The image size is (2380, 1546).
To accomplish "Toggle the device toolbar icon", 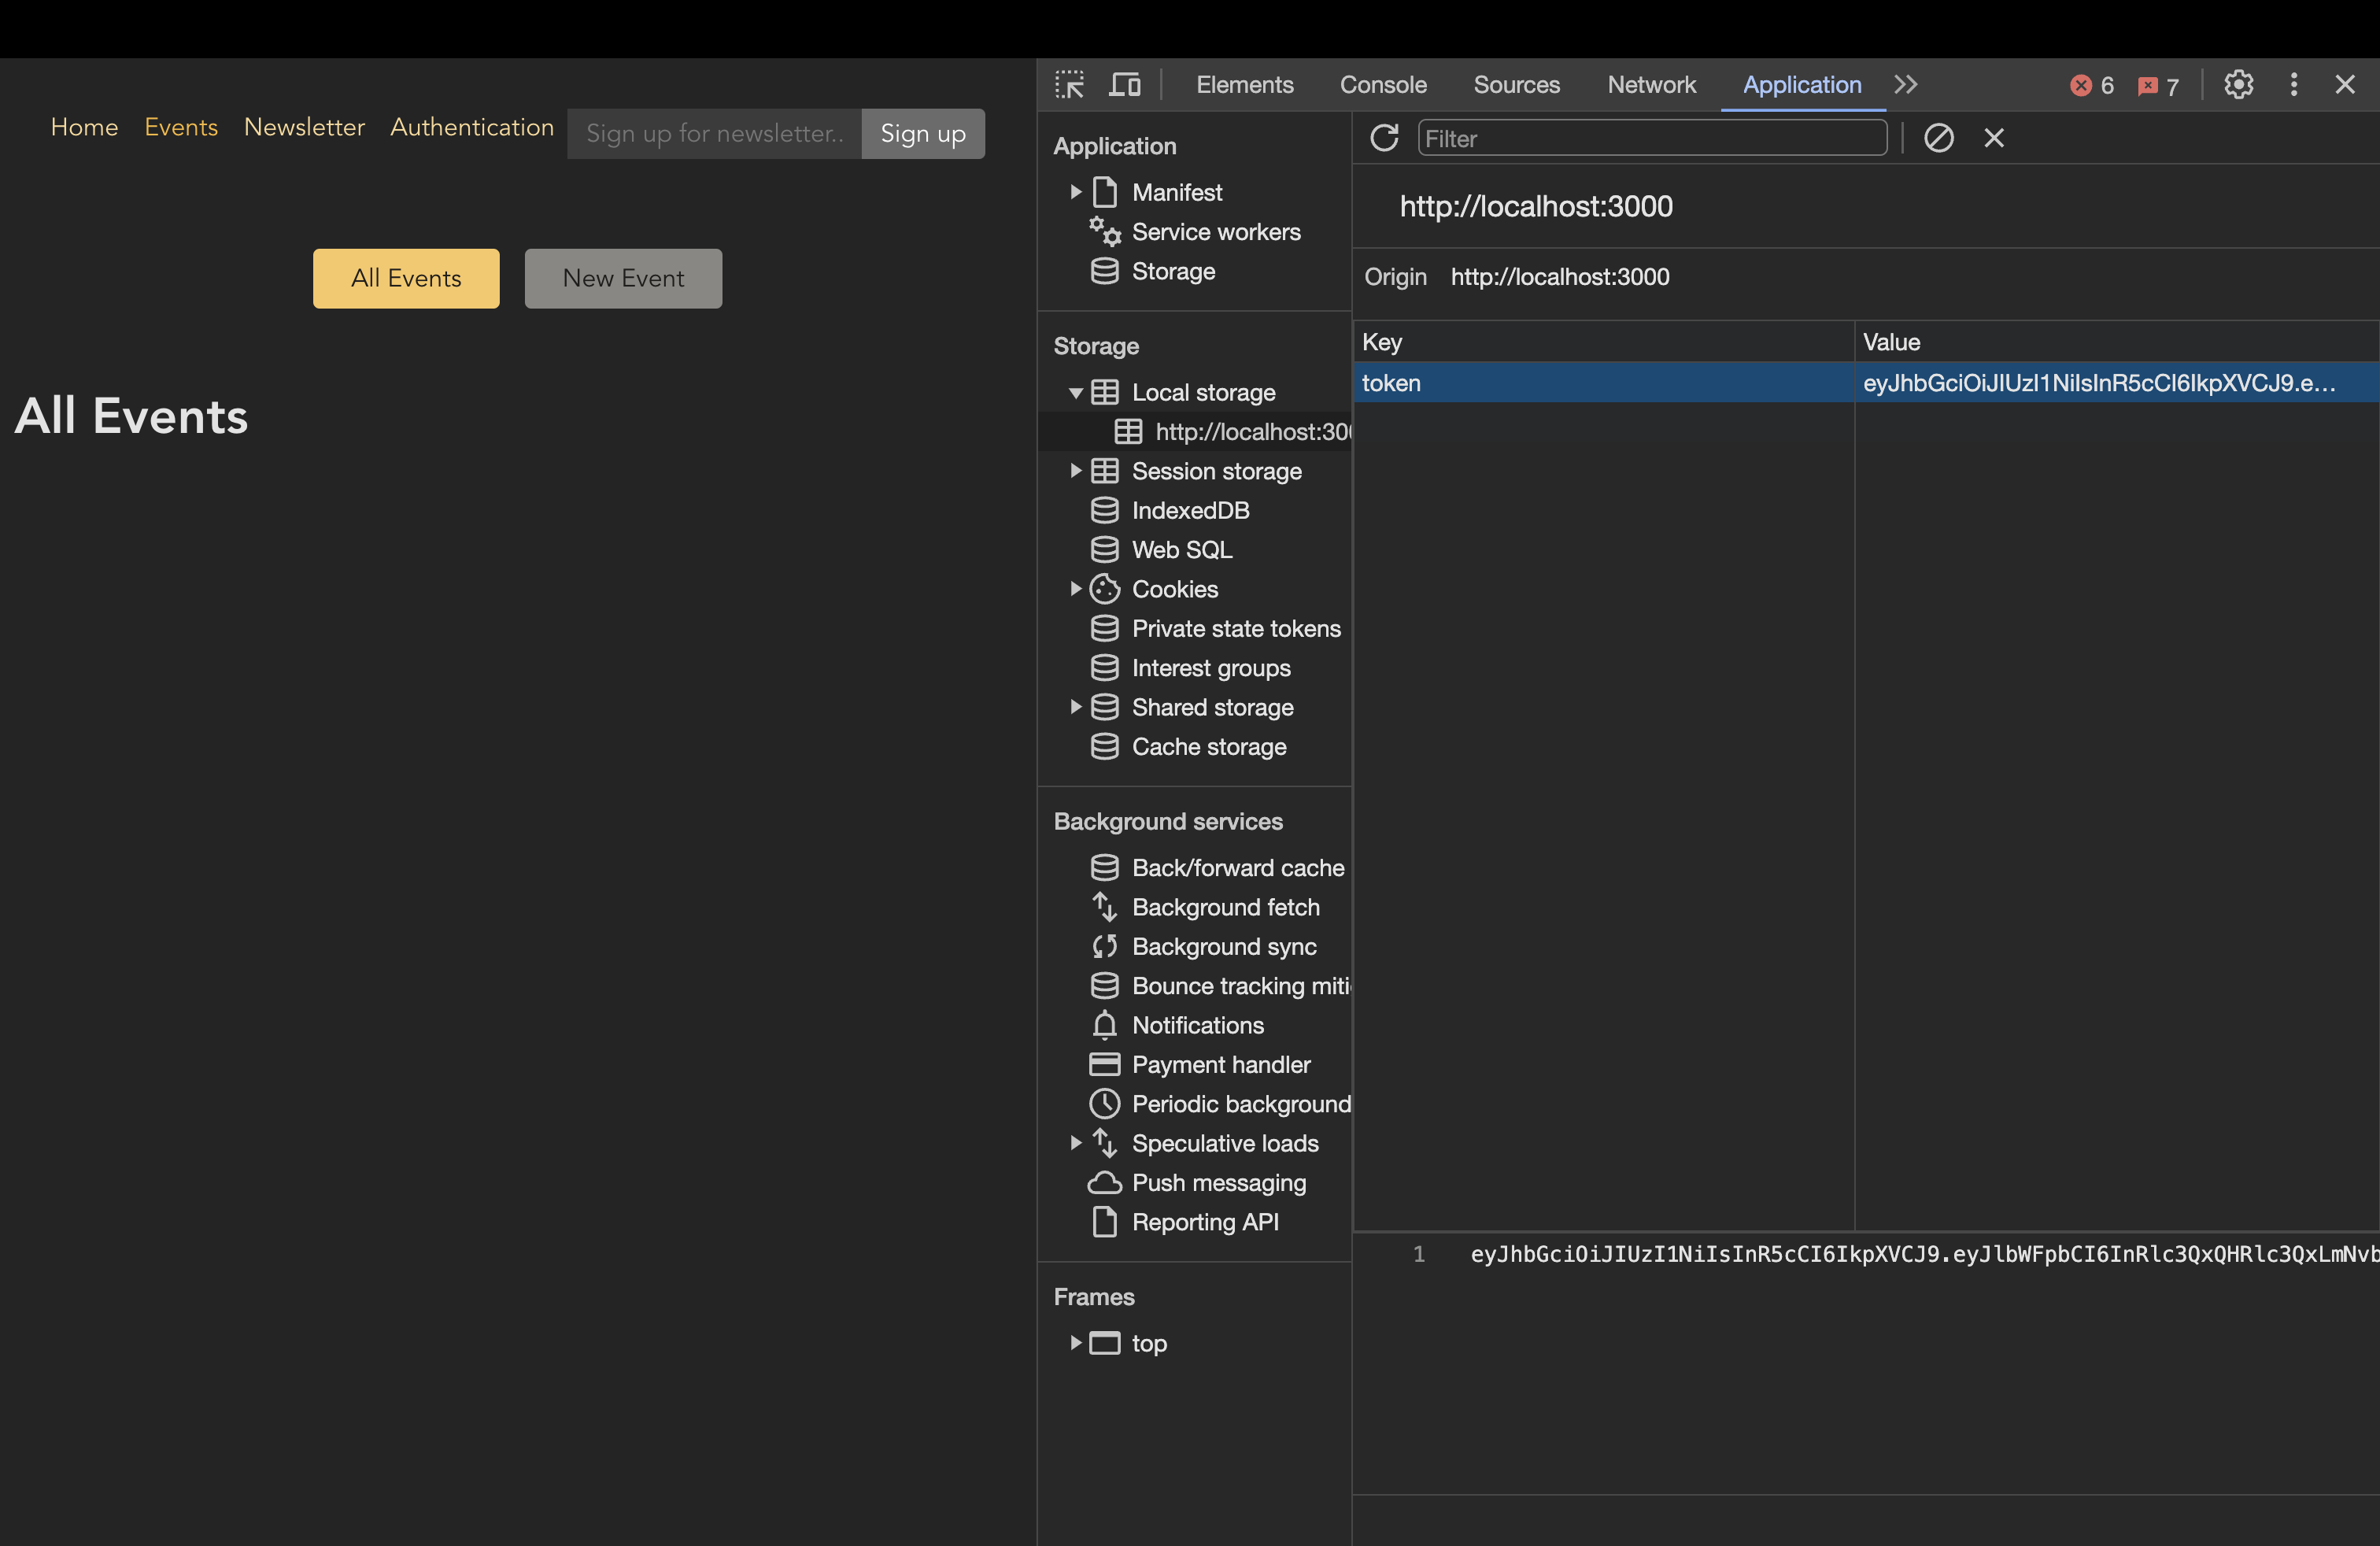I will pyautogui.click(x=1125, y=85).
